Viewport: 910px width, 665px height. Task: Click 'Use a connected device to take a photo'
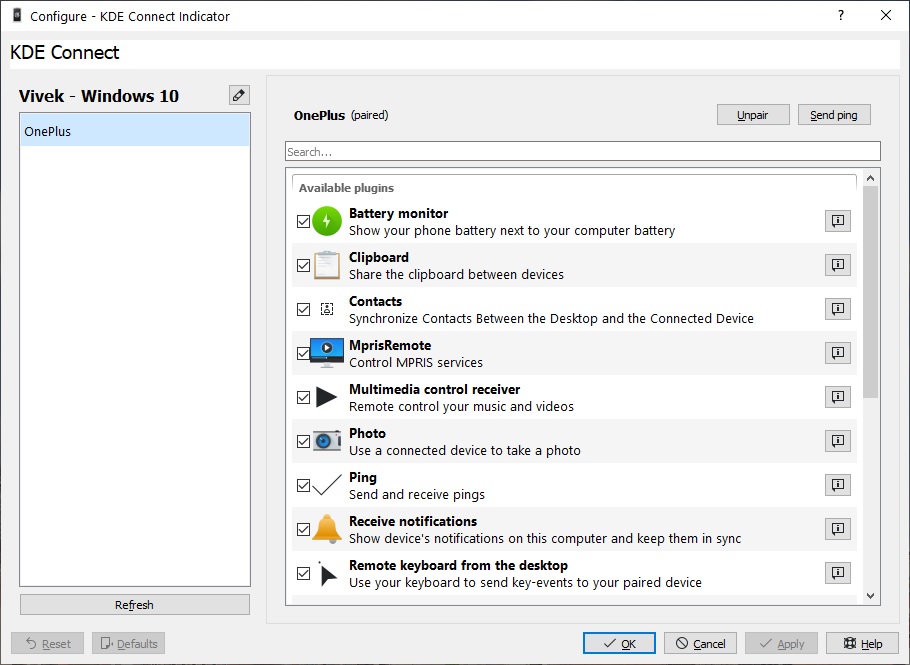point(465,450)
